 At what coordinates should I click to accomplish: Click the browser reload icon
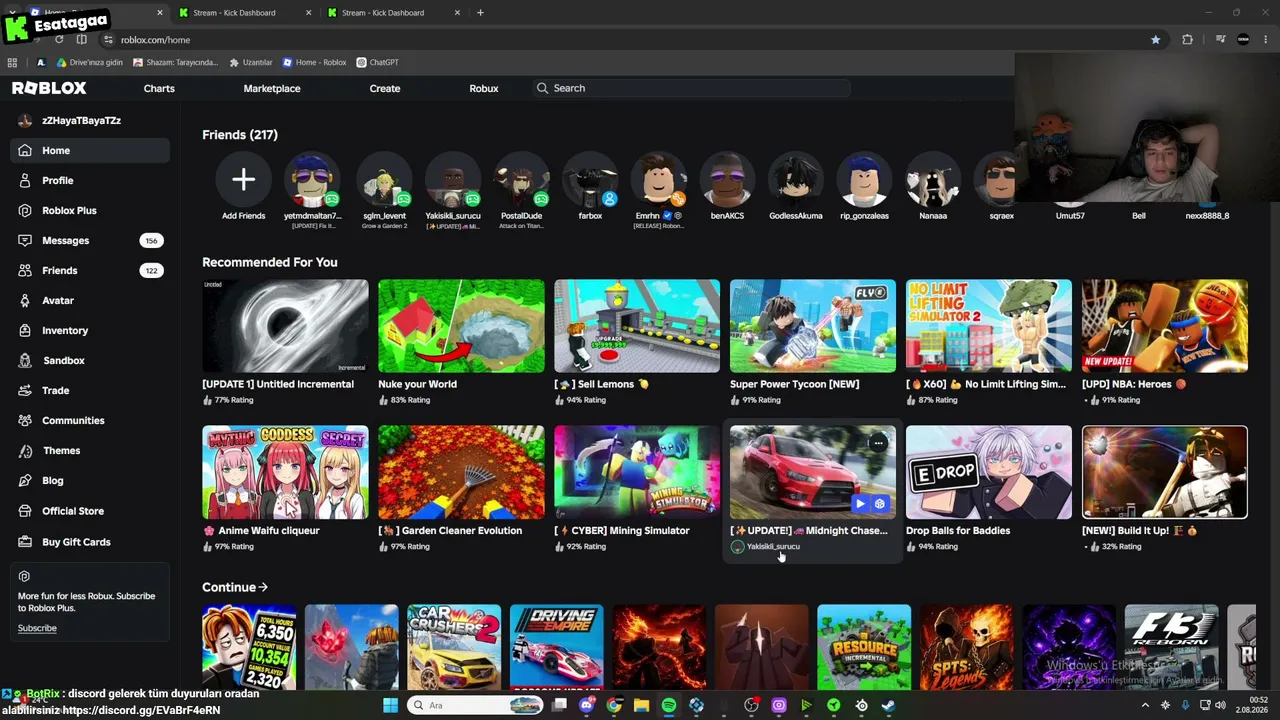click(x=59, y=40)
